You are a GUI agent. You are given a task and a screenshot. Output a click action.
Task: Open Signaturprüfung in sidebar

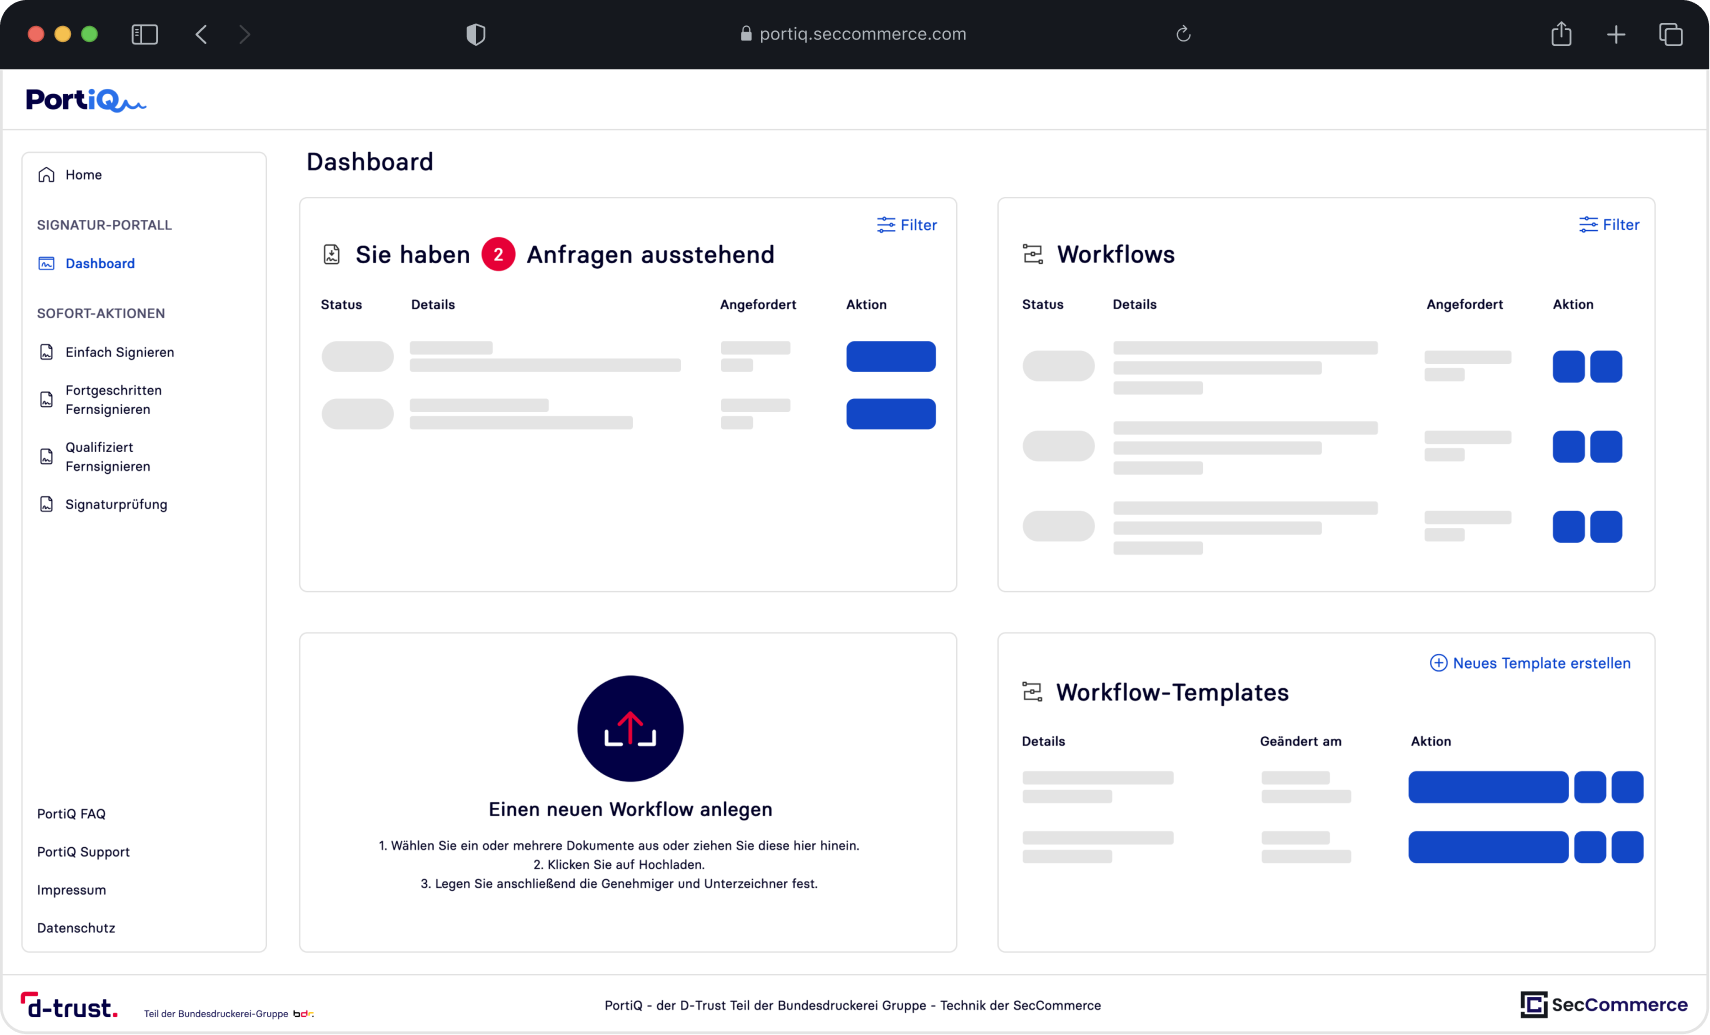[116, 505]
